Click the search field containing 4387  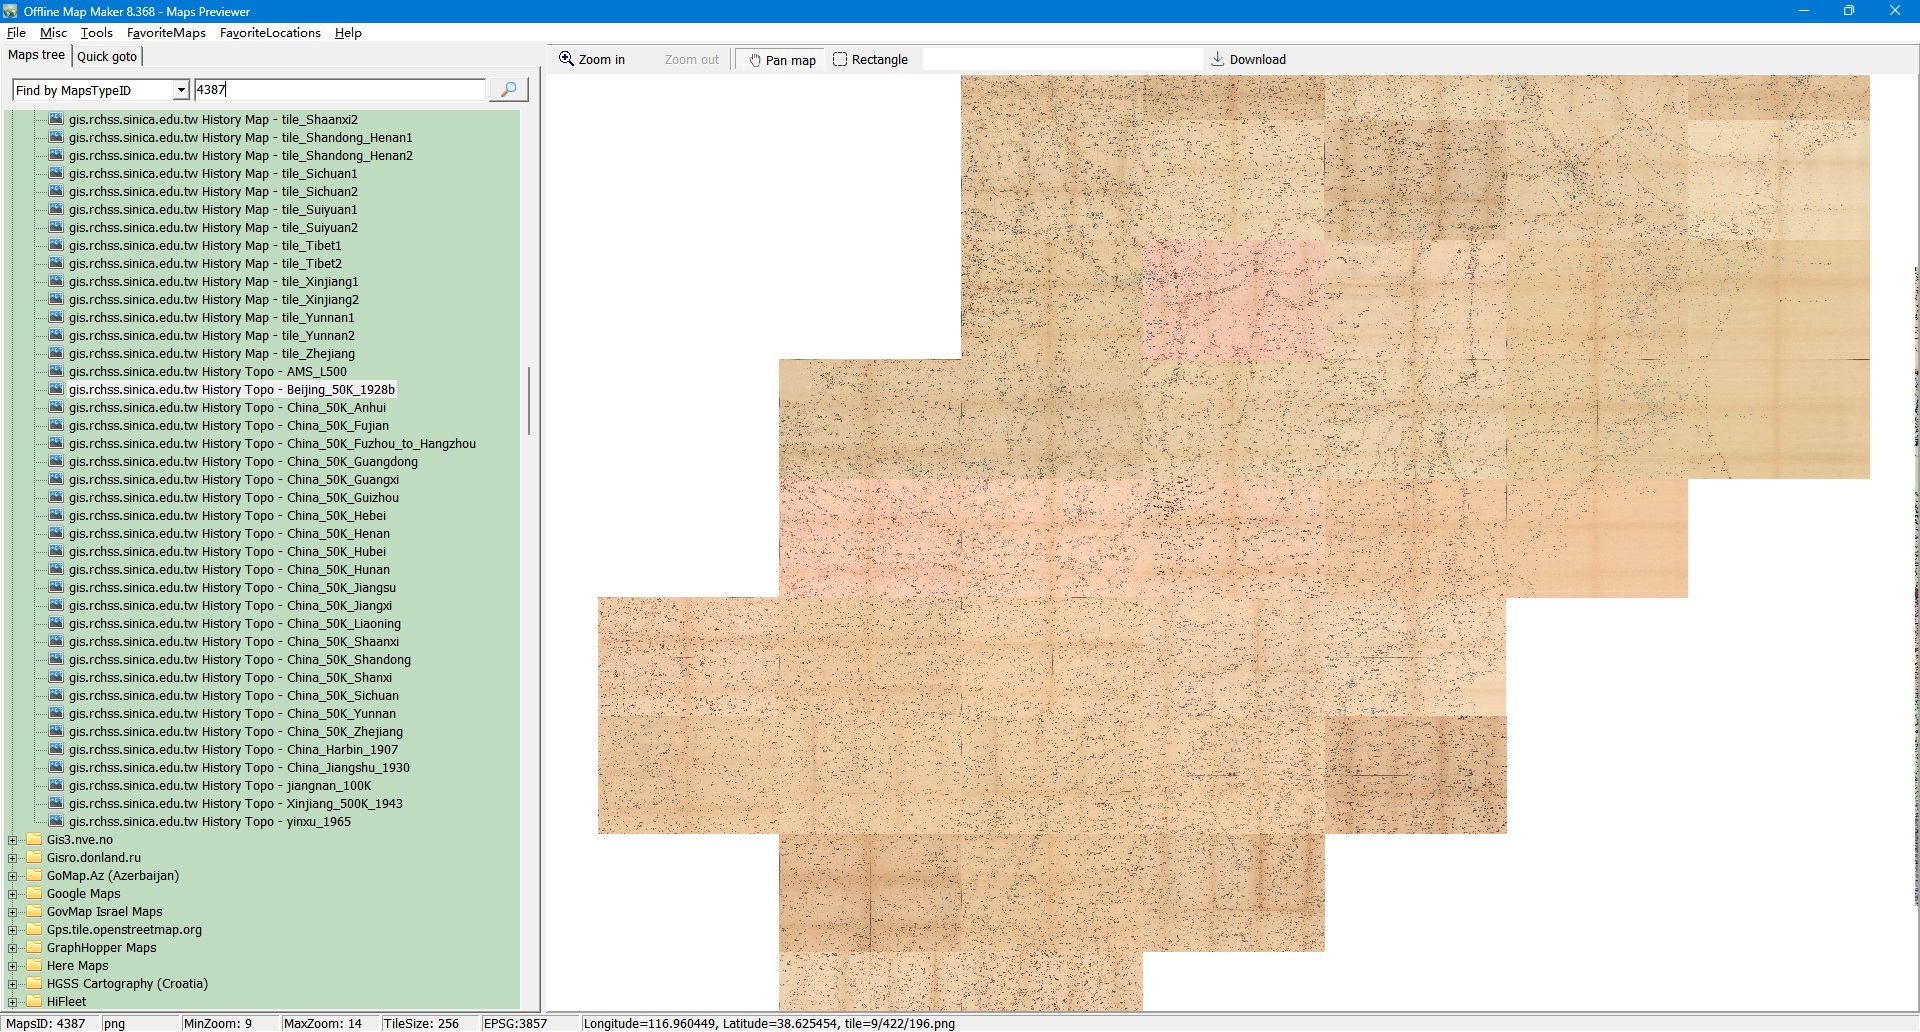point(339,90)
